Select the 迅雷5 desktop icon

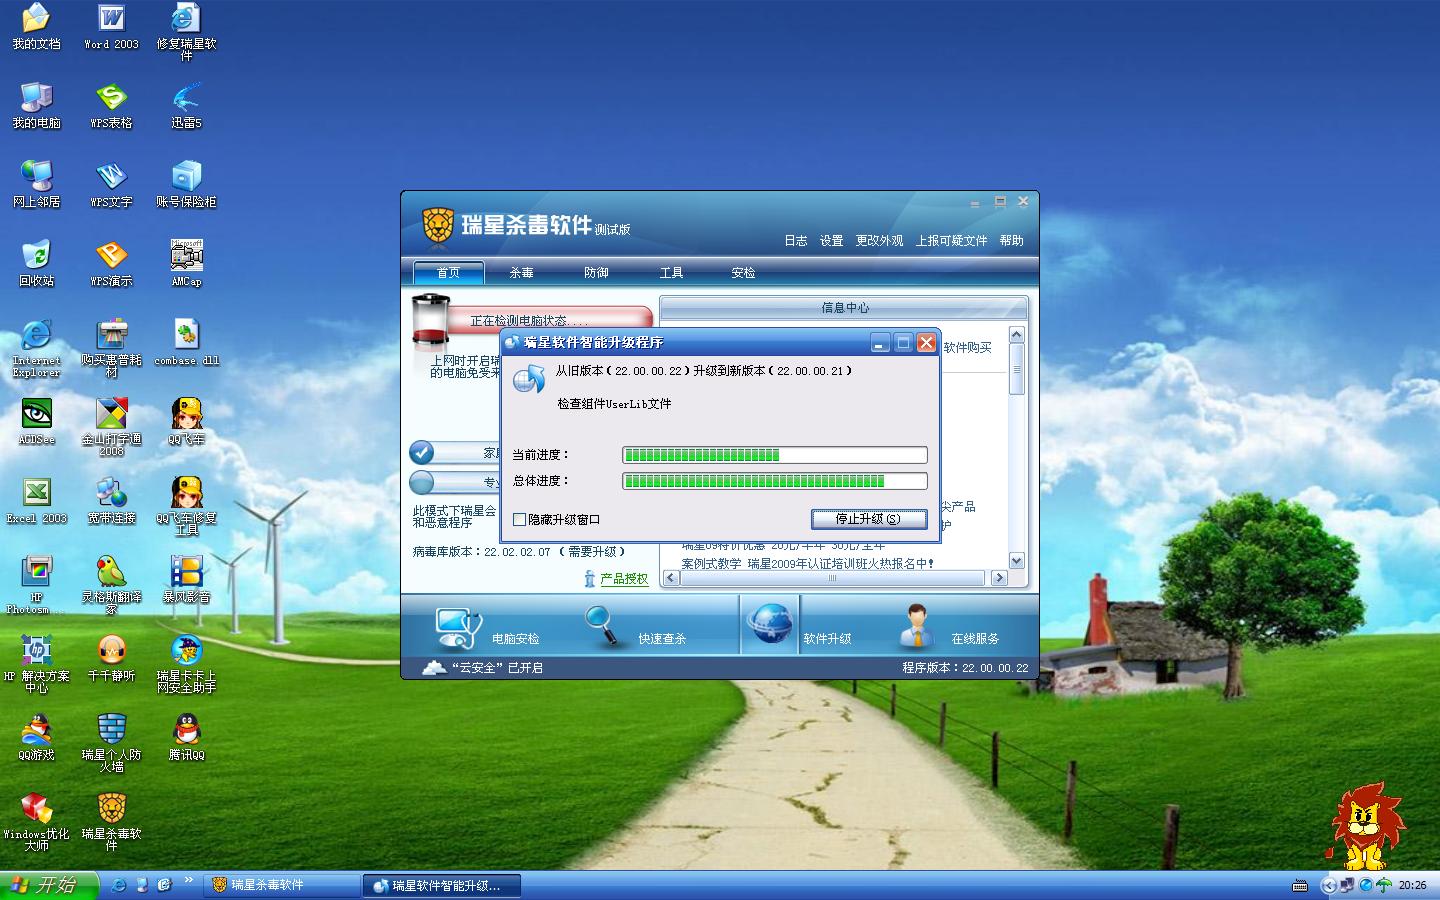click(186, 106)
